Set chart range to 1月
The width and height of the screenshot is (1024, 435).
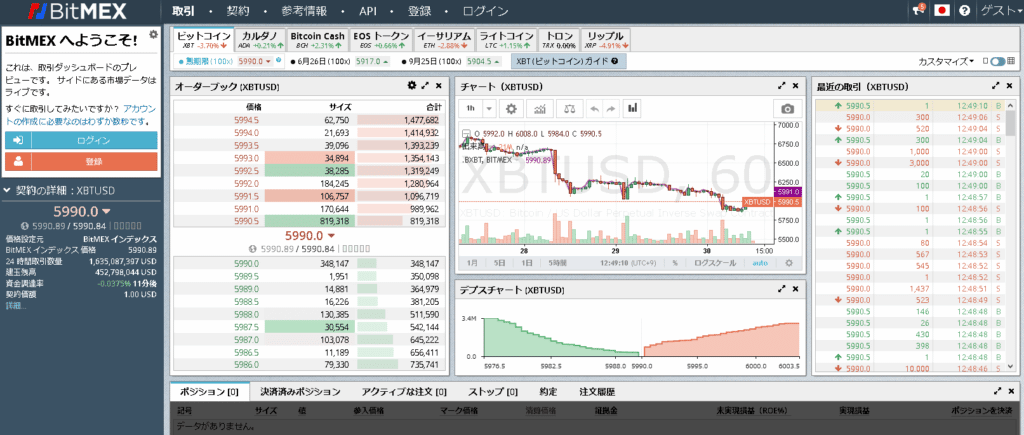471,263
